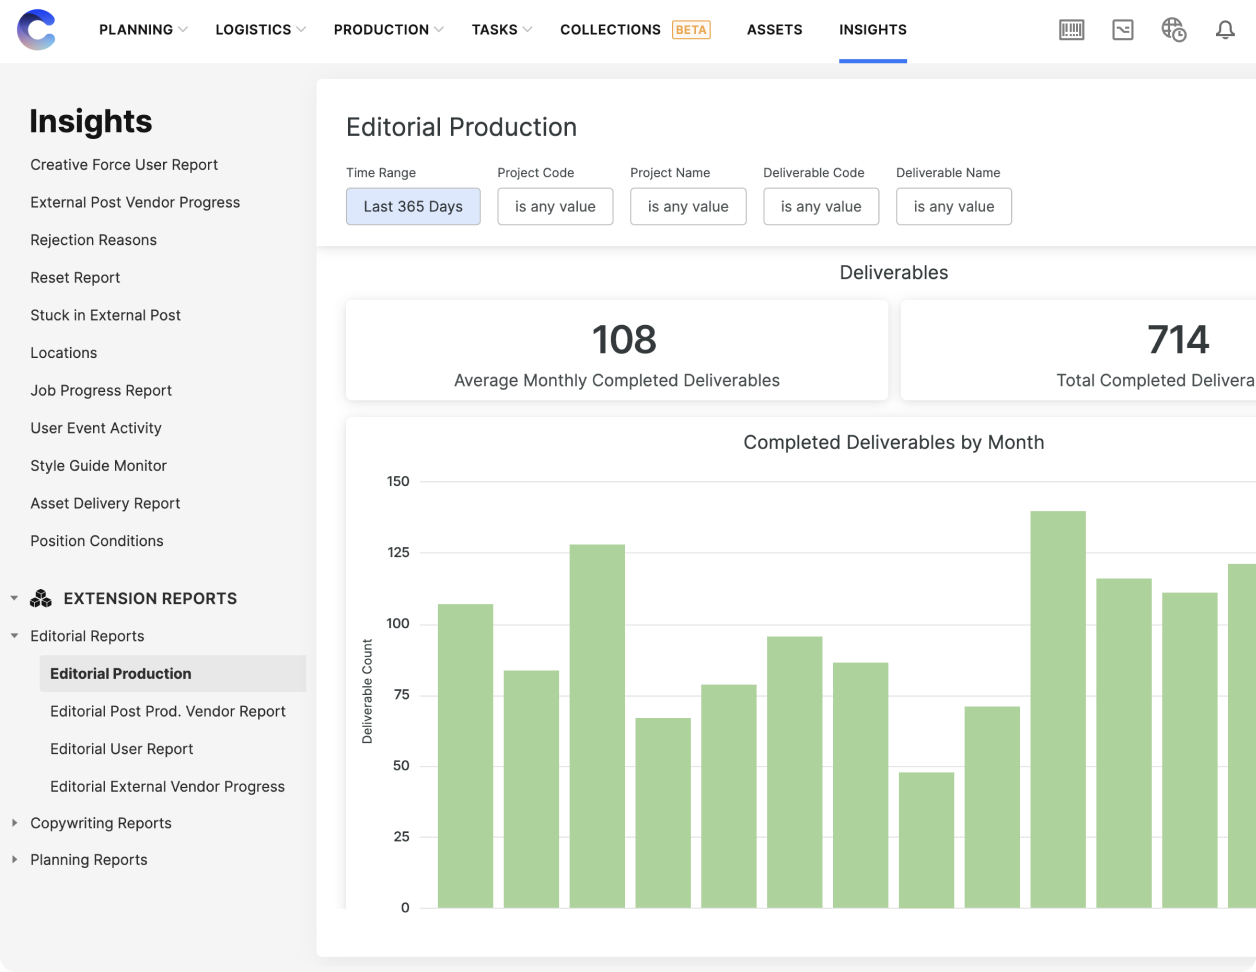Set the Project Code filter value
Screen dimensions: 1256x972
(x=555, y=207)
